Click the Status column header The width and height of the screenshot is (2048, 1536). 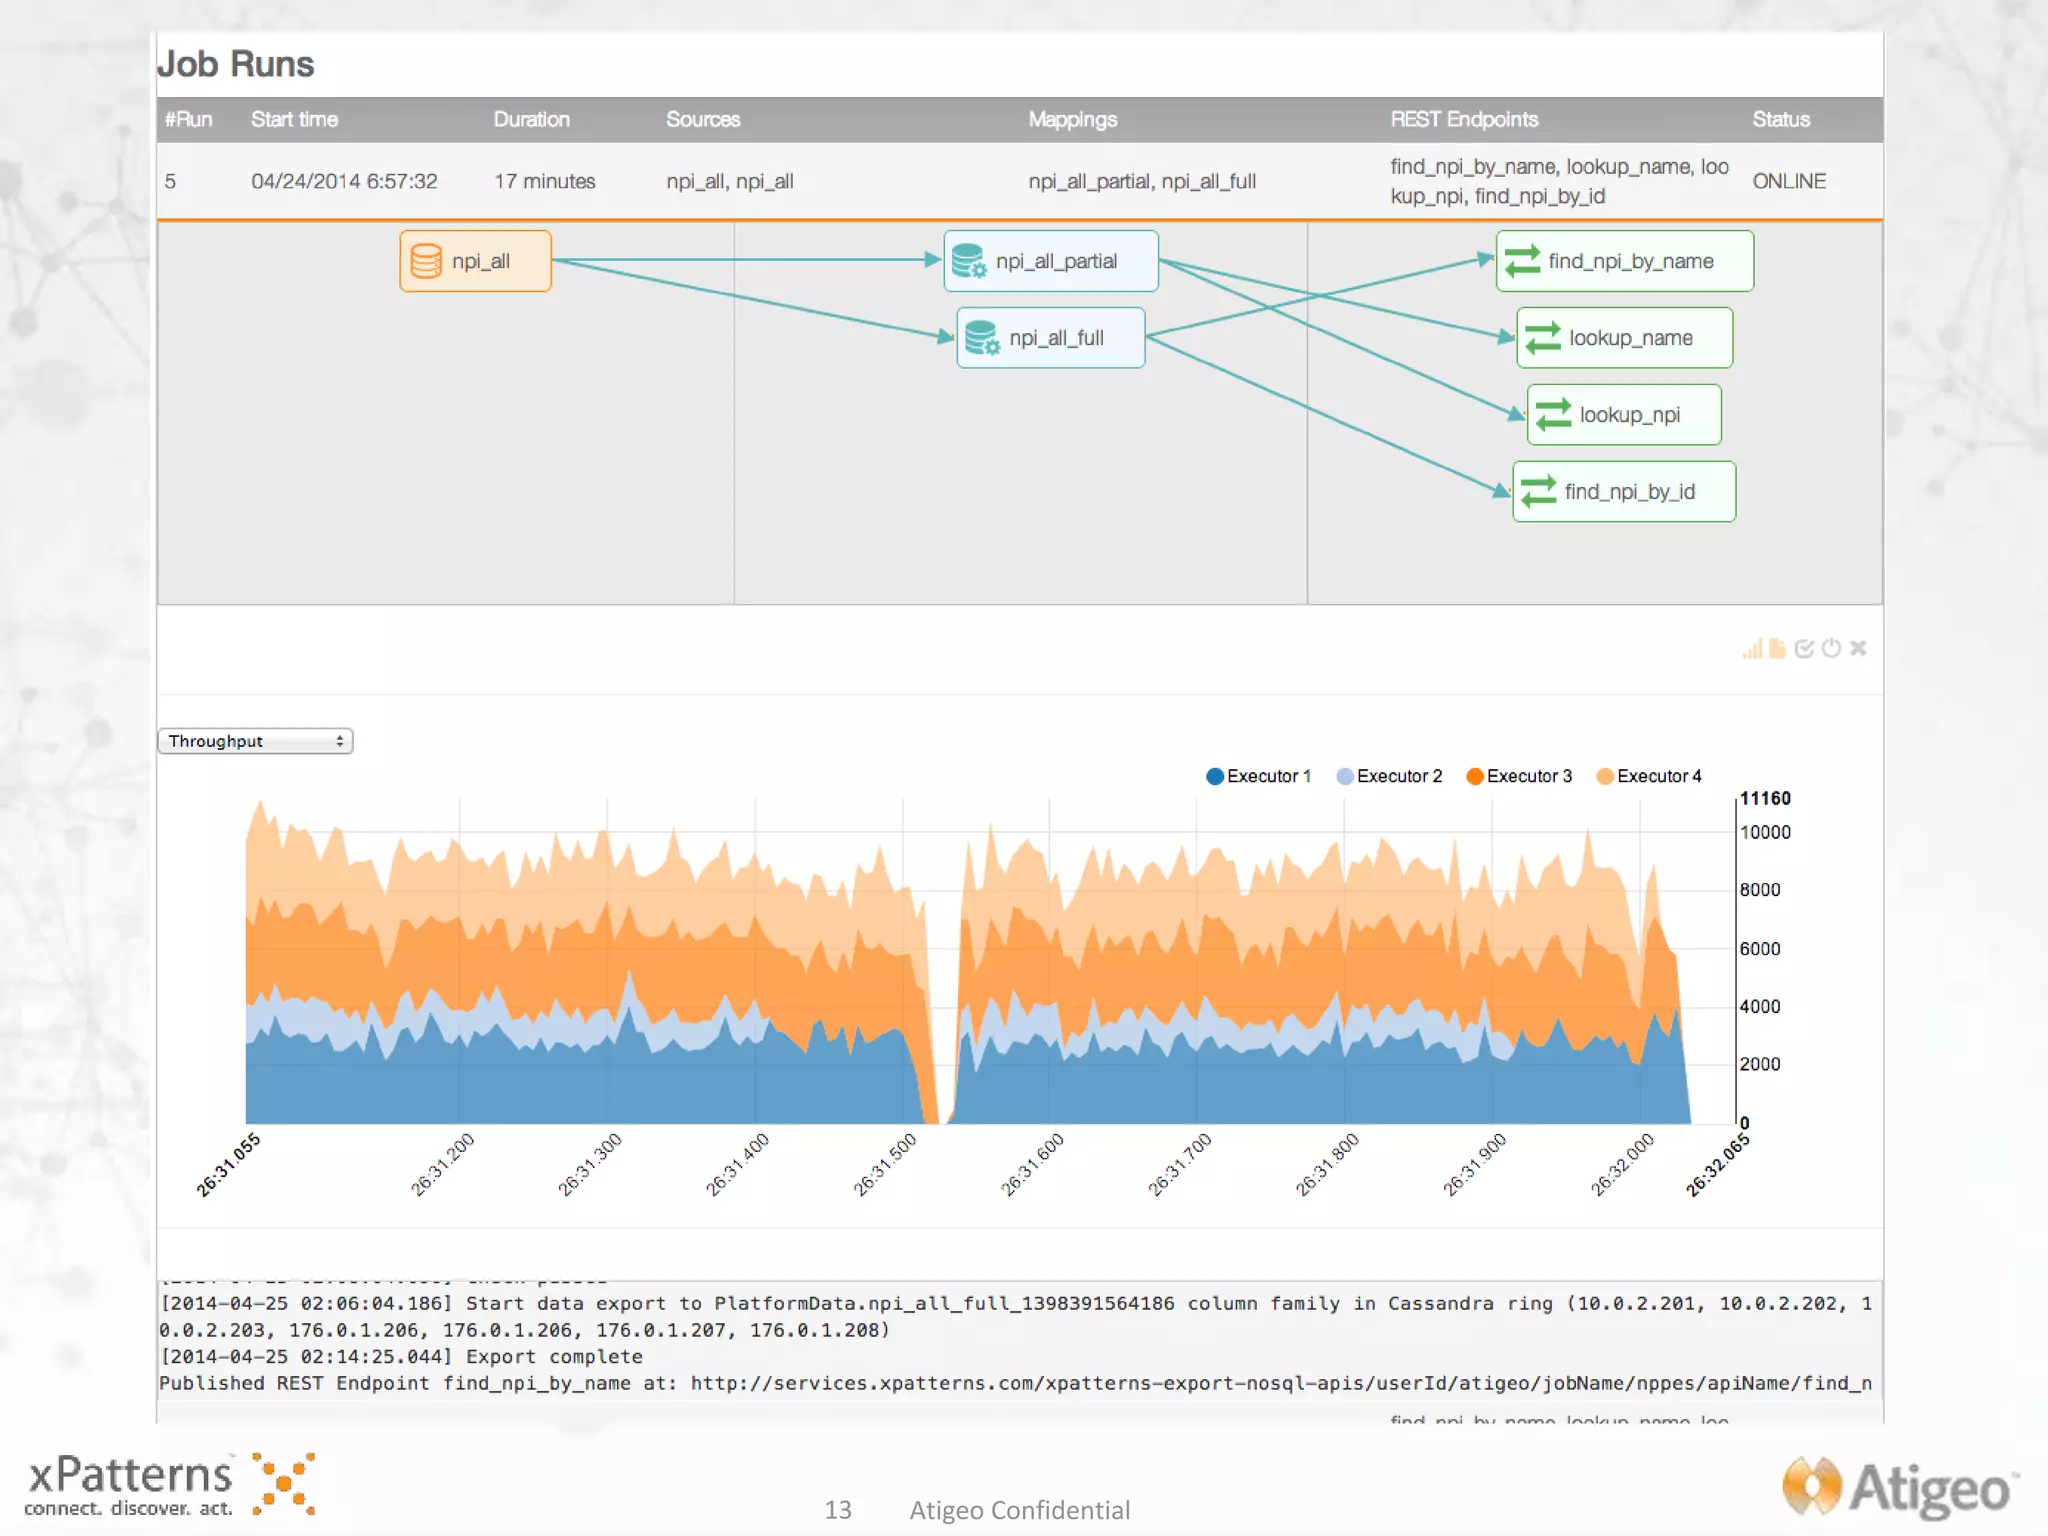[1781, 120]
